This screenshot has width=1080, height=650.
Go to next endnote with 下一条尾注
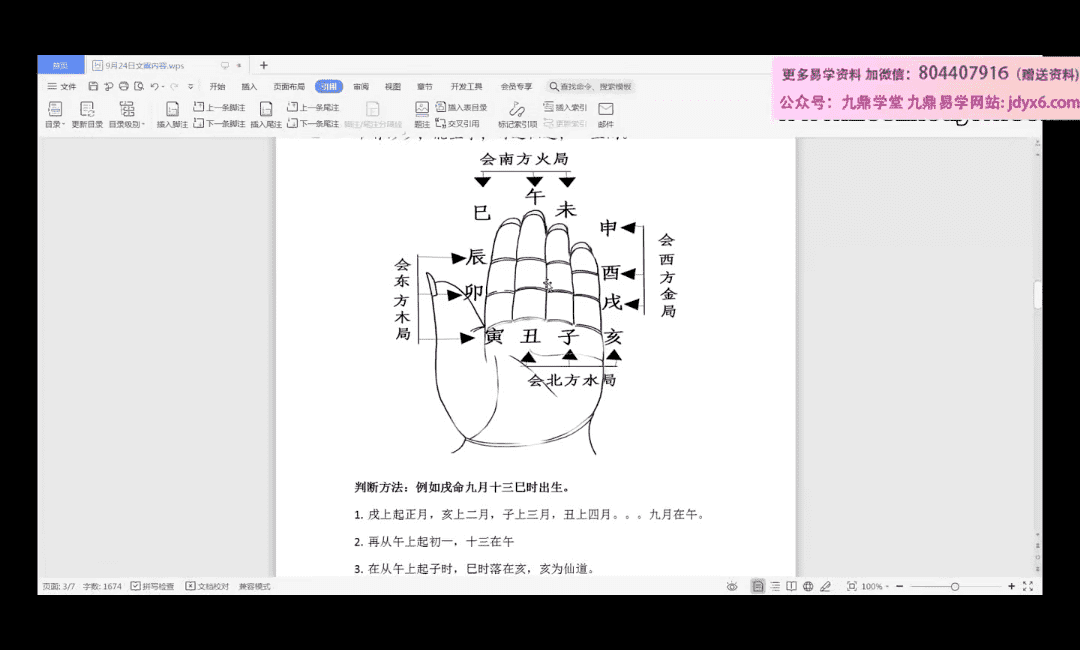315,122
